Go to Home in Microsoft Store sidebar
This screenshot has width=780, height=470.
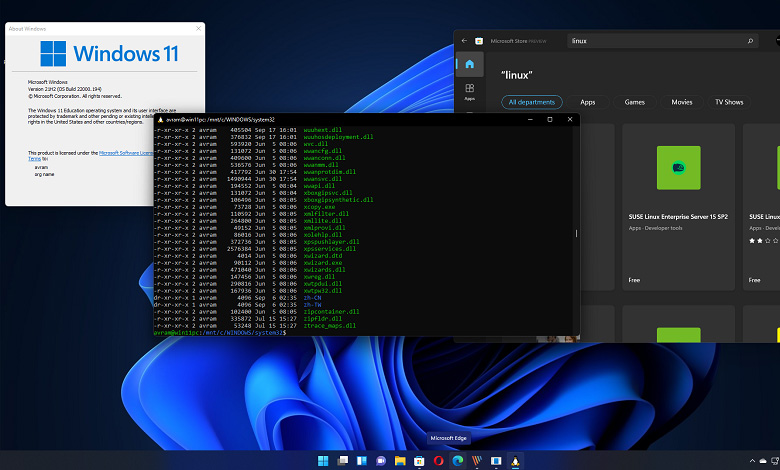[x=469, y=65]
